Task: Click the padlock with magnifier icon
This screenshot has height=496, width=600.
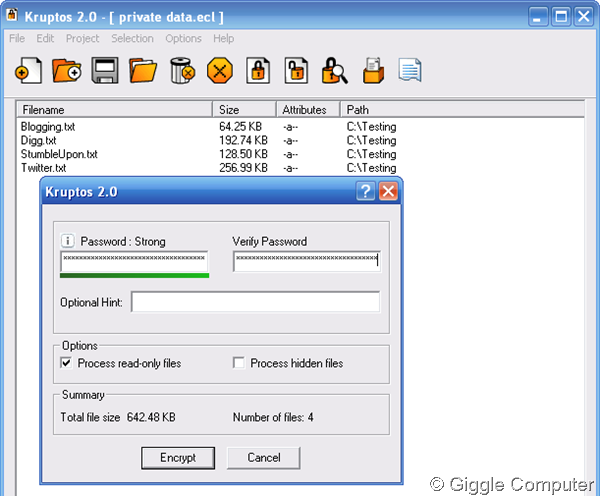Action: (335, 70)
